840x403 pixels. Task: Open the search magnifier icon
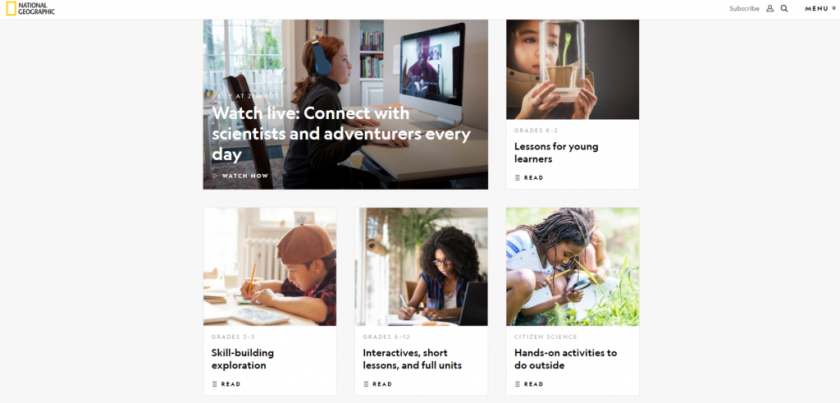point(784,9)
